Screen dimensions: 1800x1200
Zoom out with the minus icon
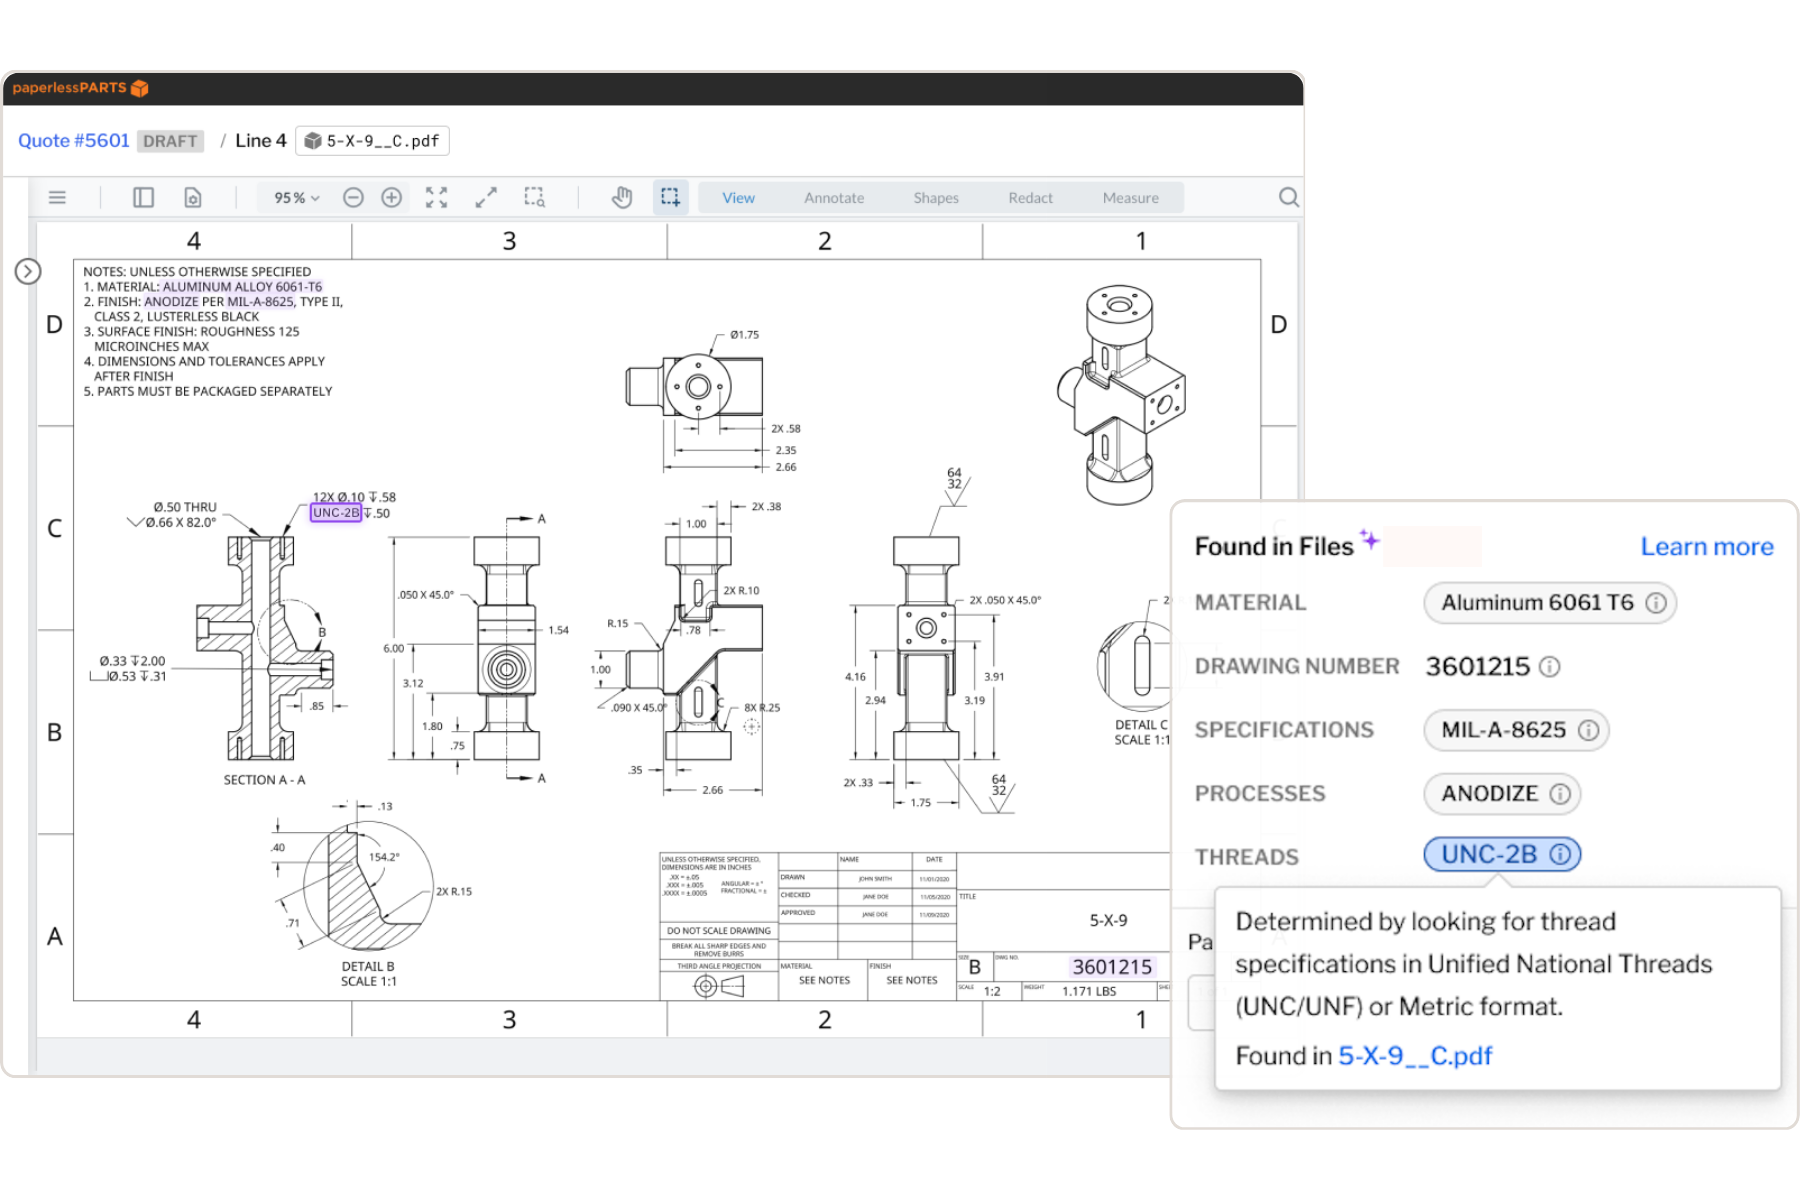tap(353, 198)
